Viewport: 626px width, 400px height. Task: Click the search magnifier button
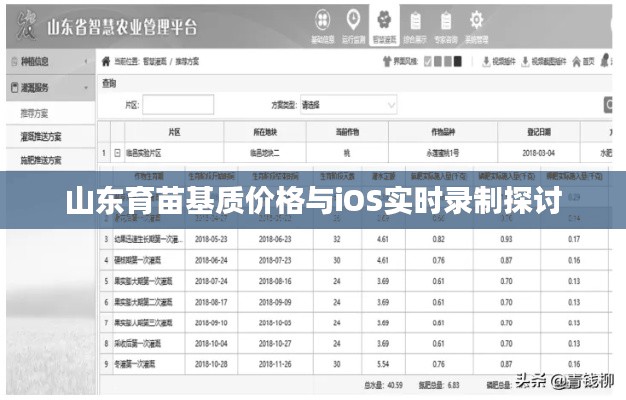[x=611, y=104]
